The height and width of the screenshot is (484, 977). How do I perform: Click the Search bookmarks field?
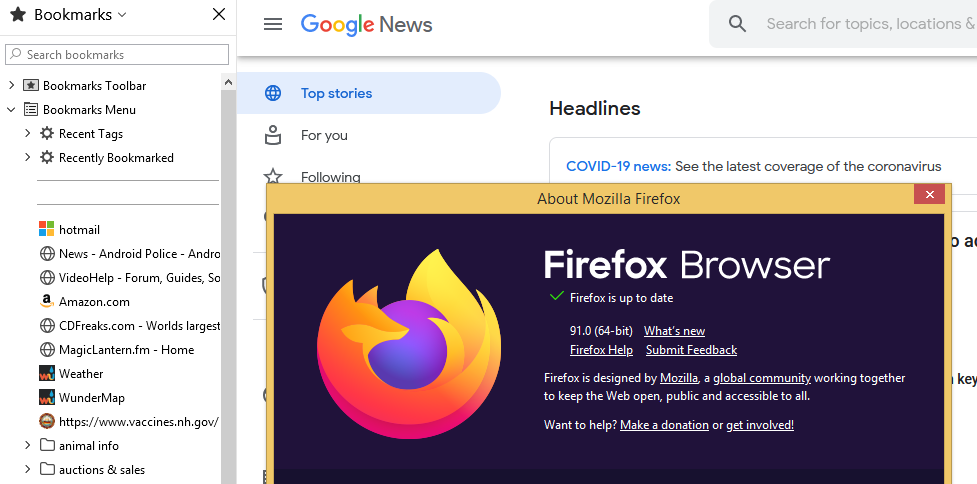[x=117, y=55]
